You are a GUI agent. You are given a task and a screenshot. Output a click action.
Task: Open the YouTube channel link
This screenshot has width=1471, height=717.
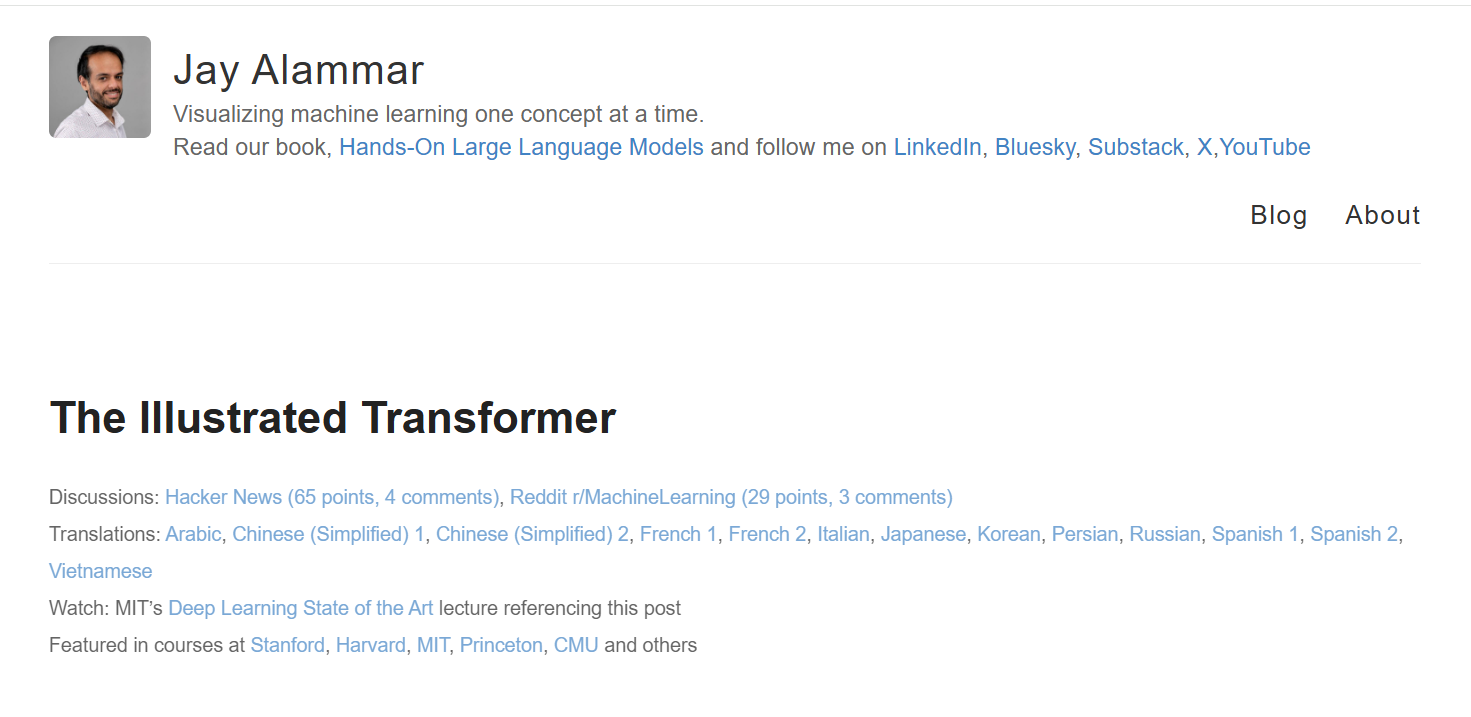pyautogui.click(x=1265, y=147)
